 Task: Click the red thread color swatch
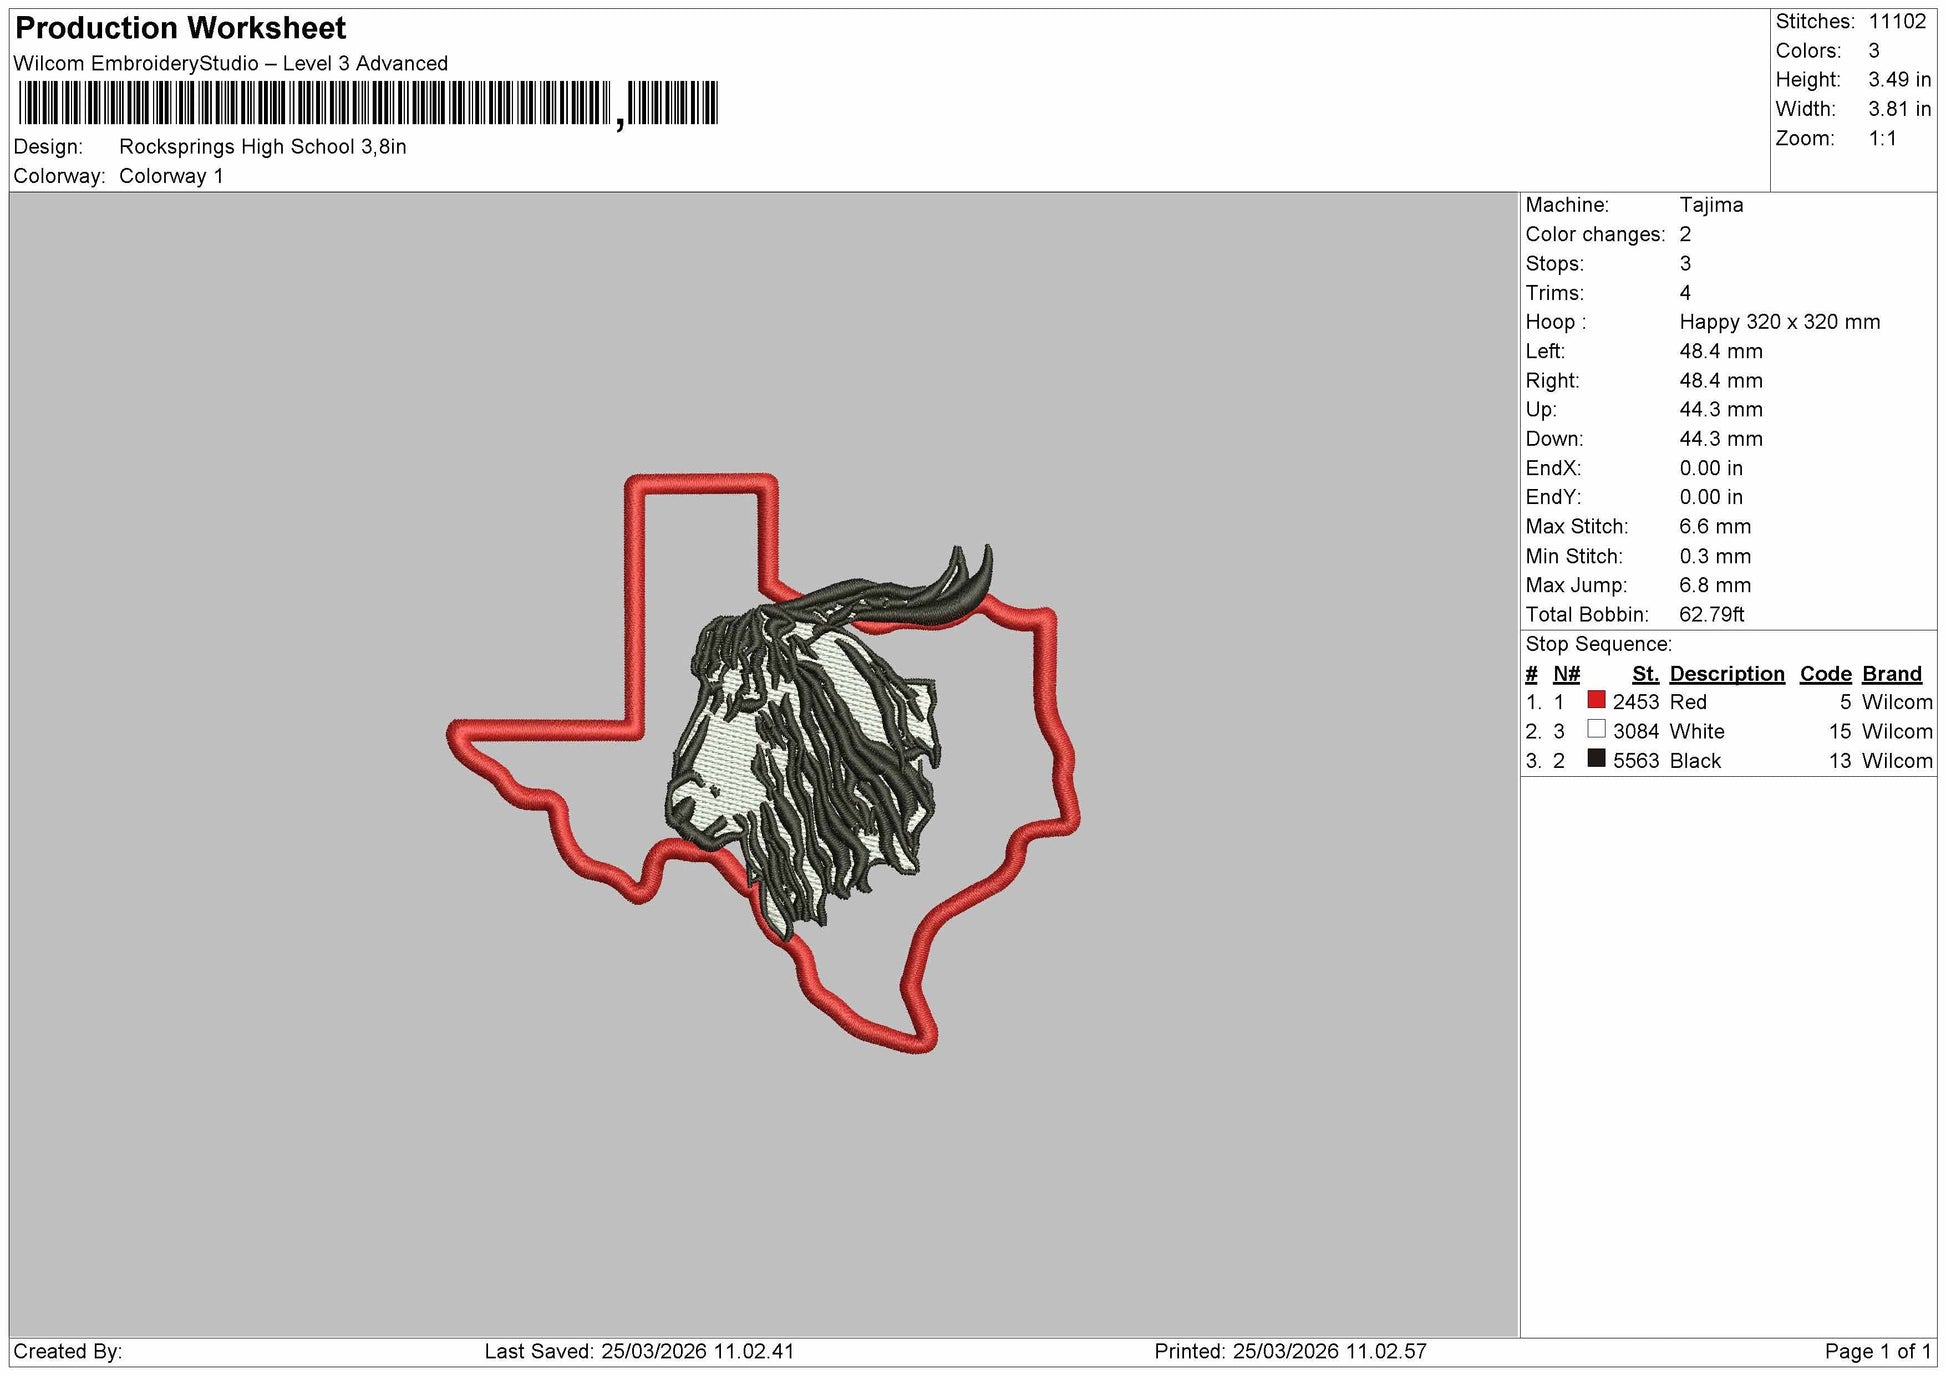(1596, 700)
